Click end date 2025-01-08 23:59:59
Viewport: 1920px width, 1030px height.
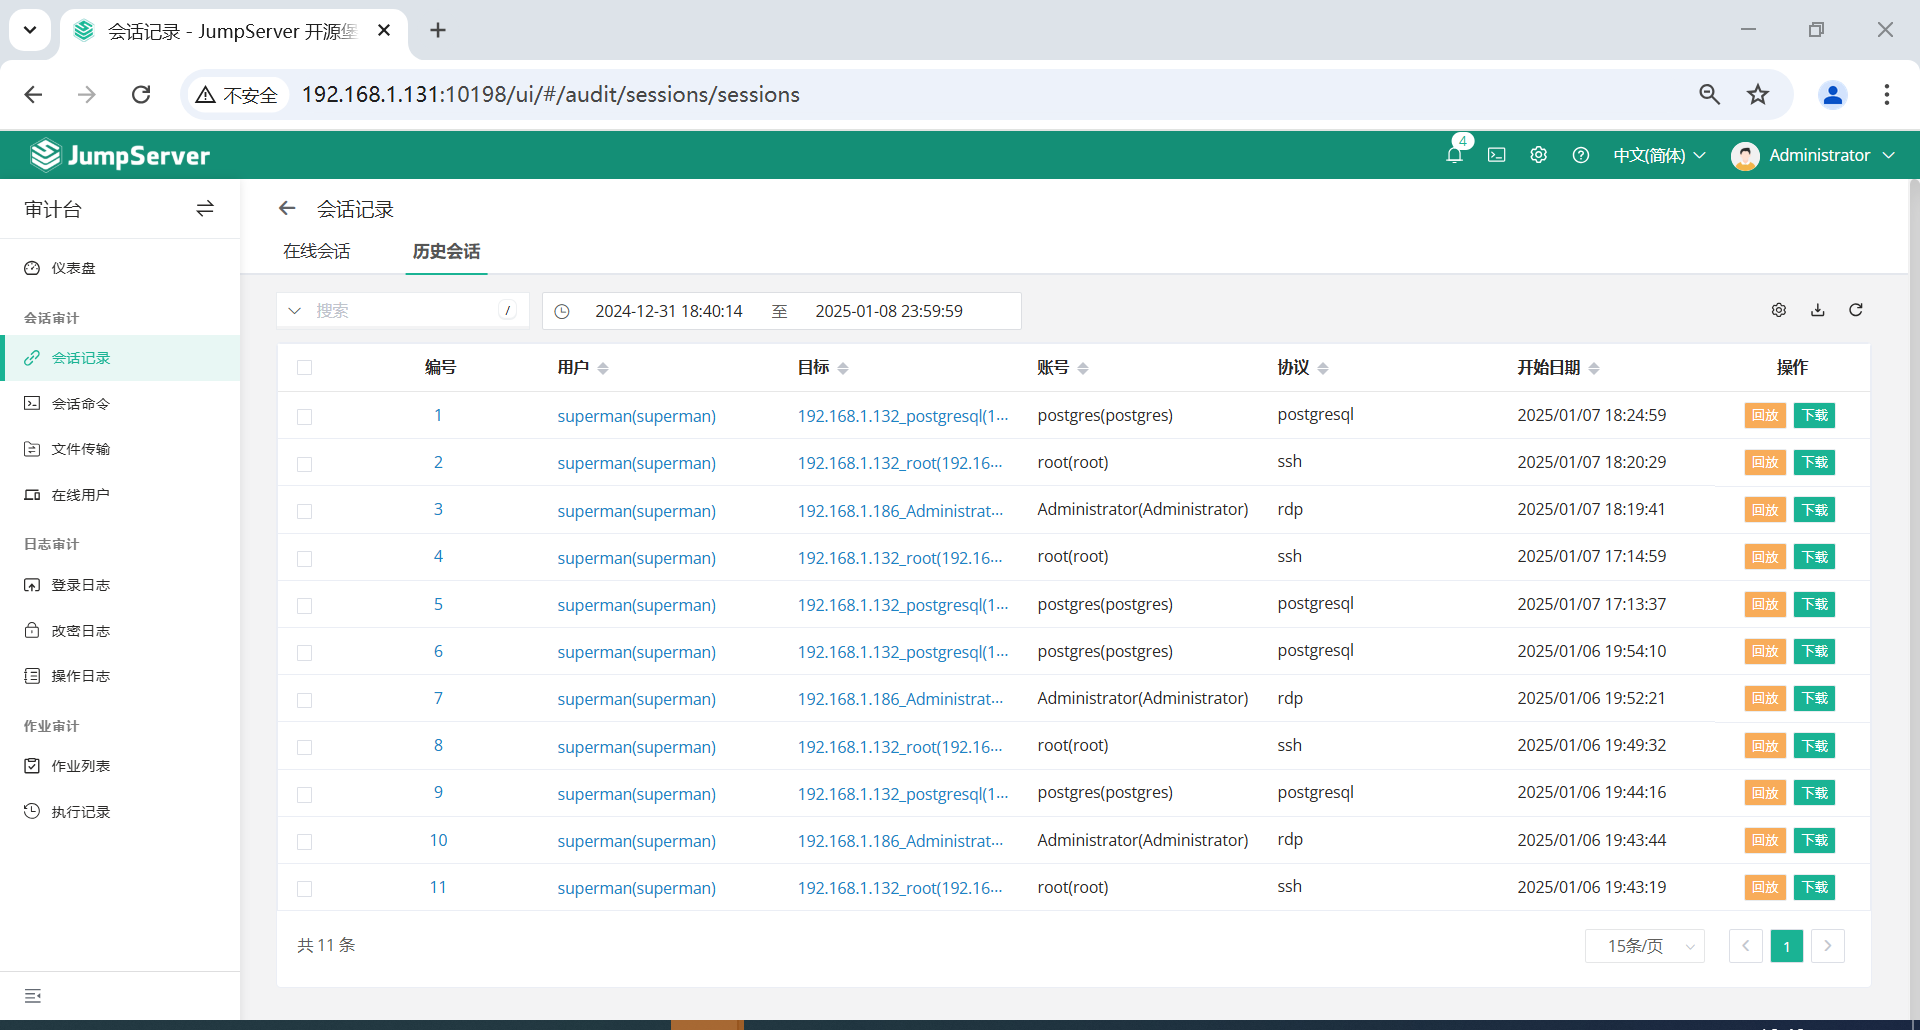tap(888, 311)
